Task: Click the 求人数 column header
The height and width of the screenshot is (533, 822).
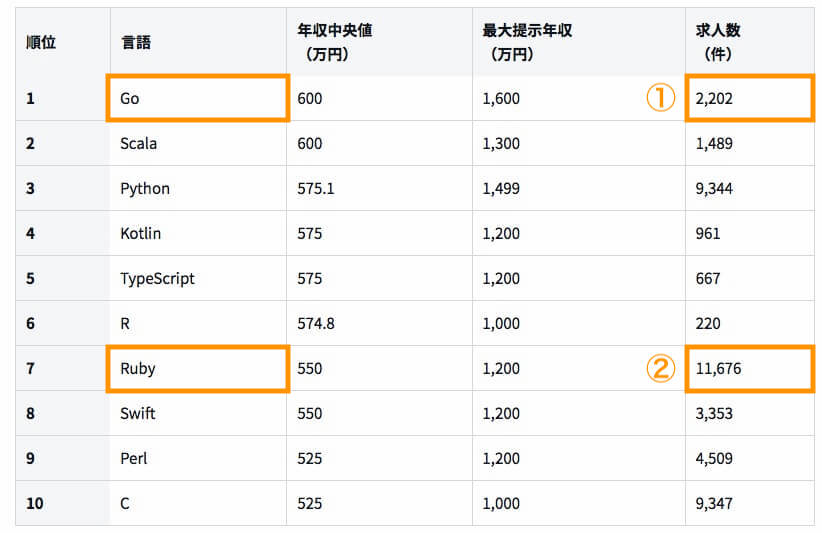Action: point(750,42)
